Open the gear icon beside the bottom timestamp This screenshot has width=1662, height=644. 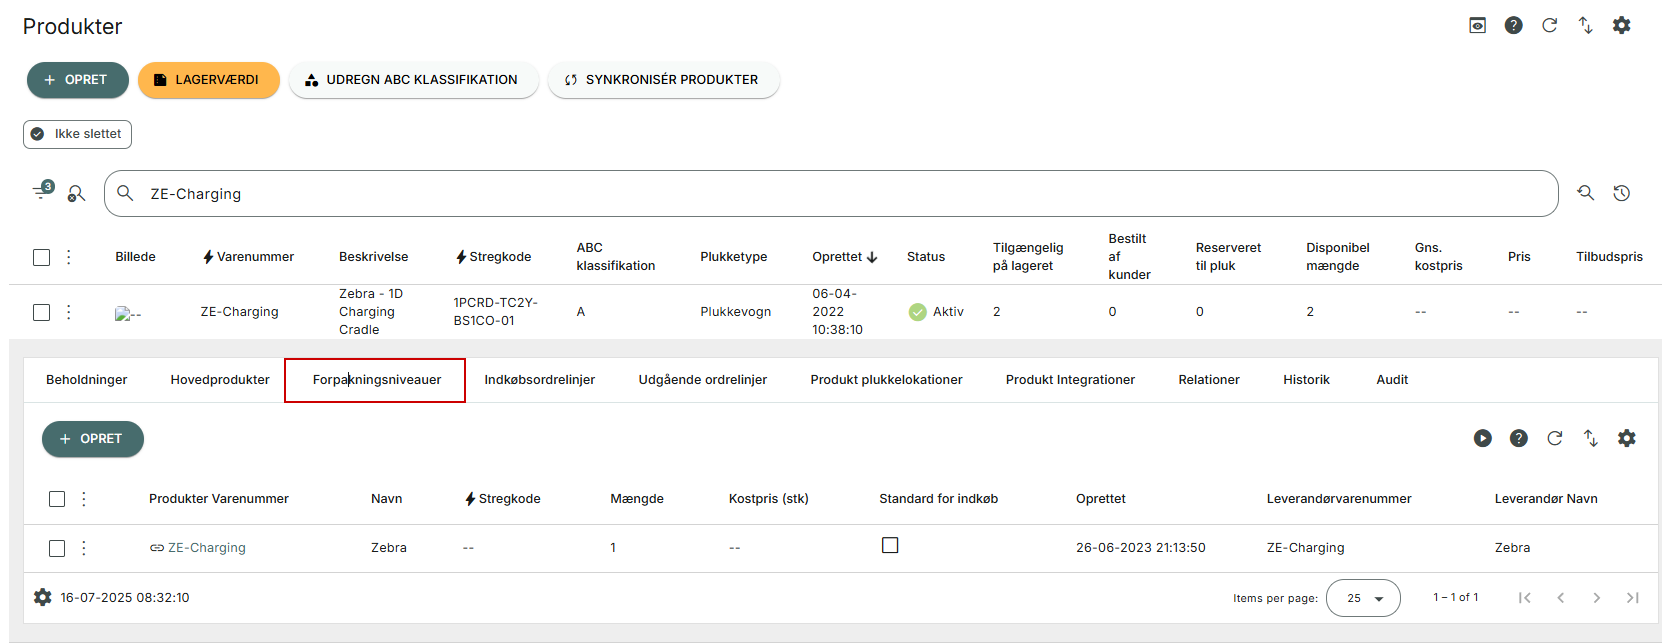pyautogui.click(x=42, y=597)
